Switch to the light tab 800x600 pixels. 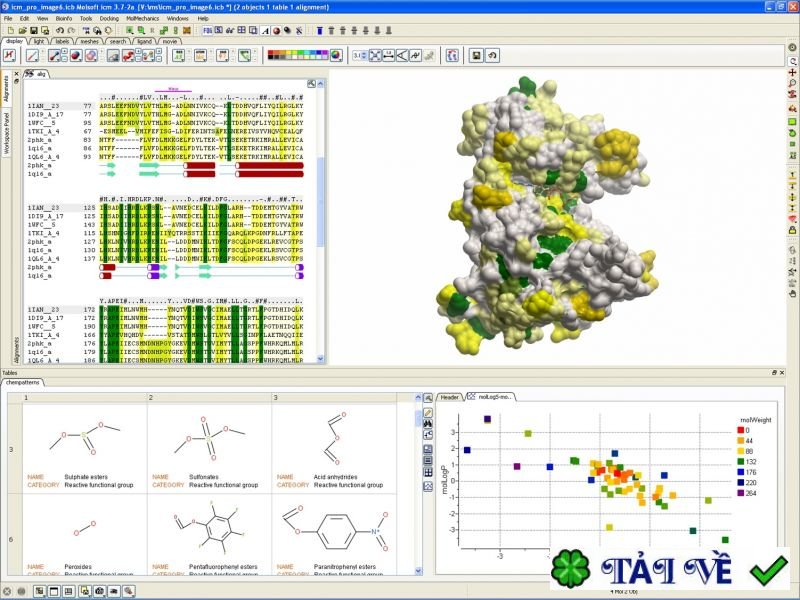tap(39, 41)
